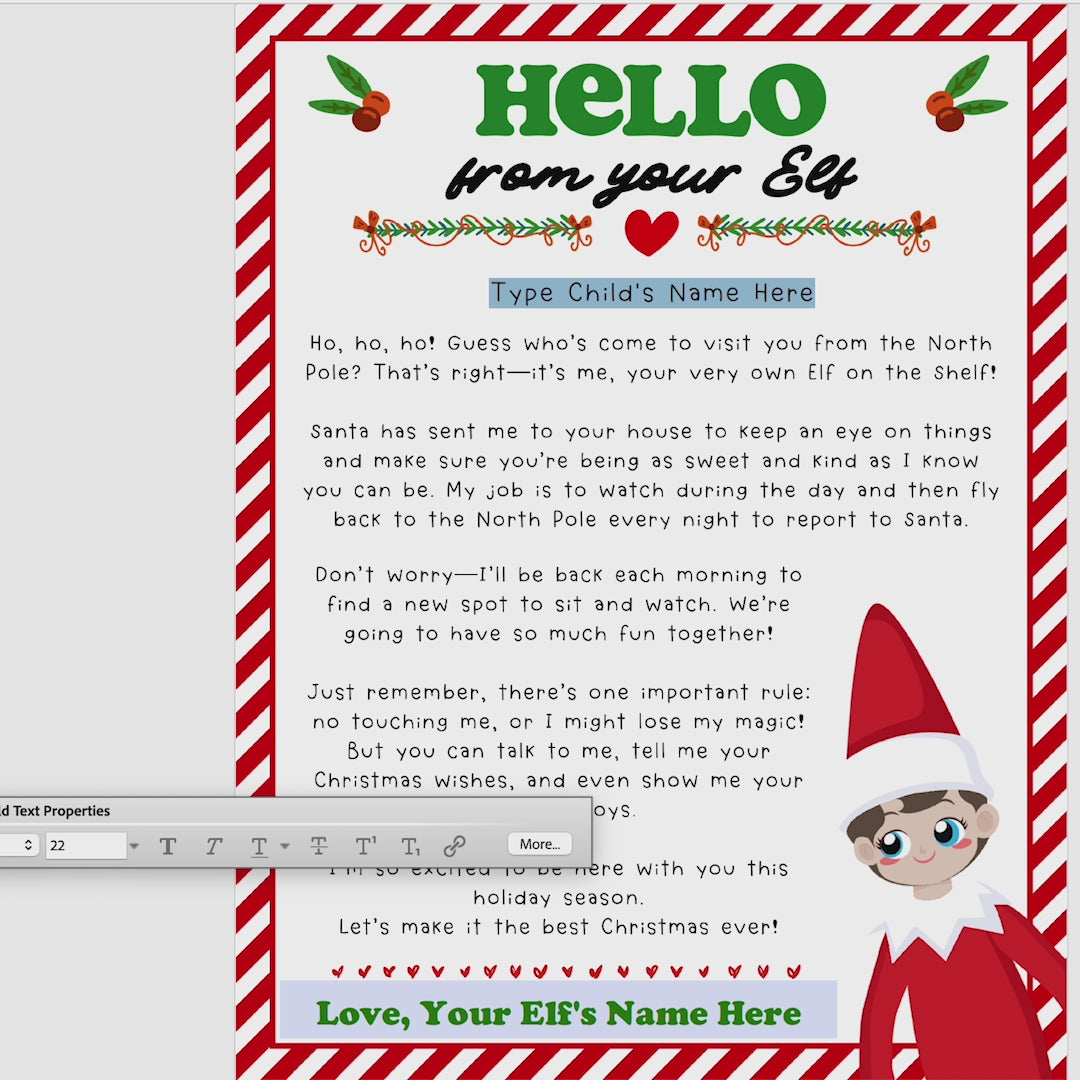Set text to subscript
Viewport: 1080px width, 1080px height.
point(410,846)
